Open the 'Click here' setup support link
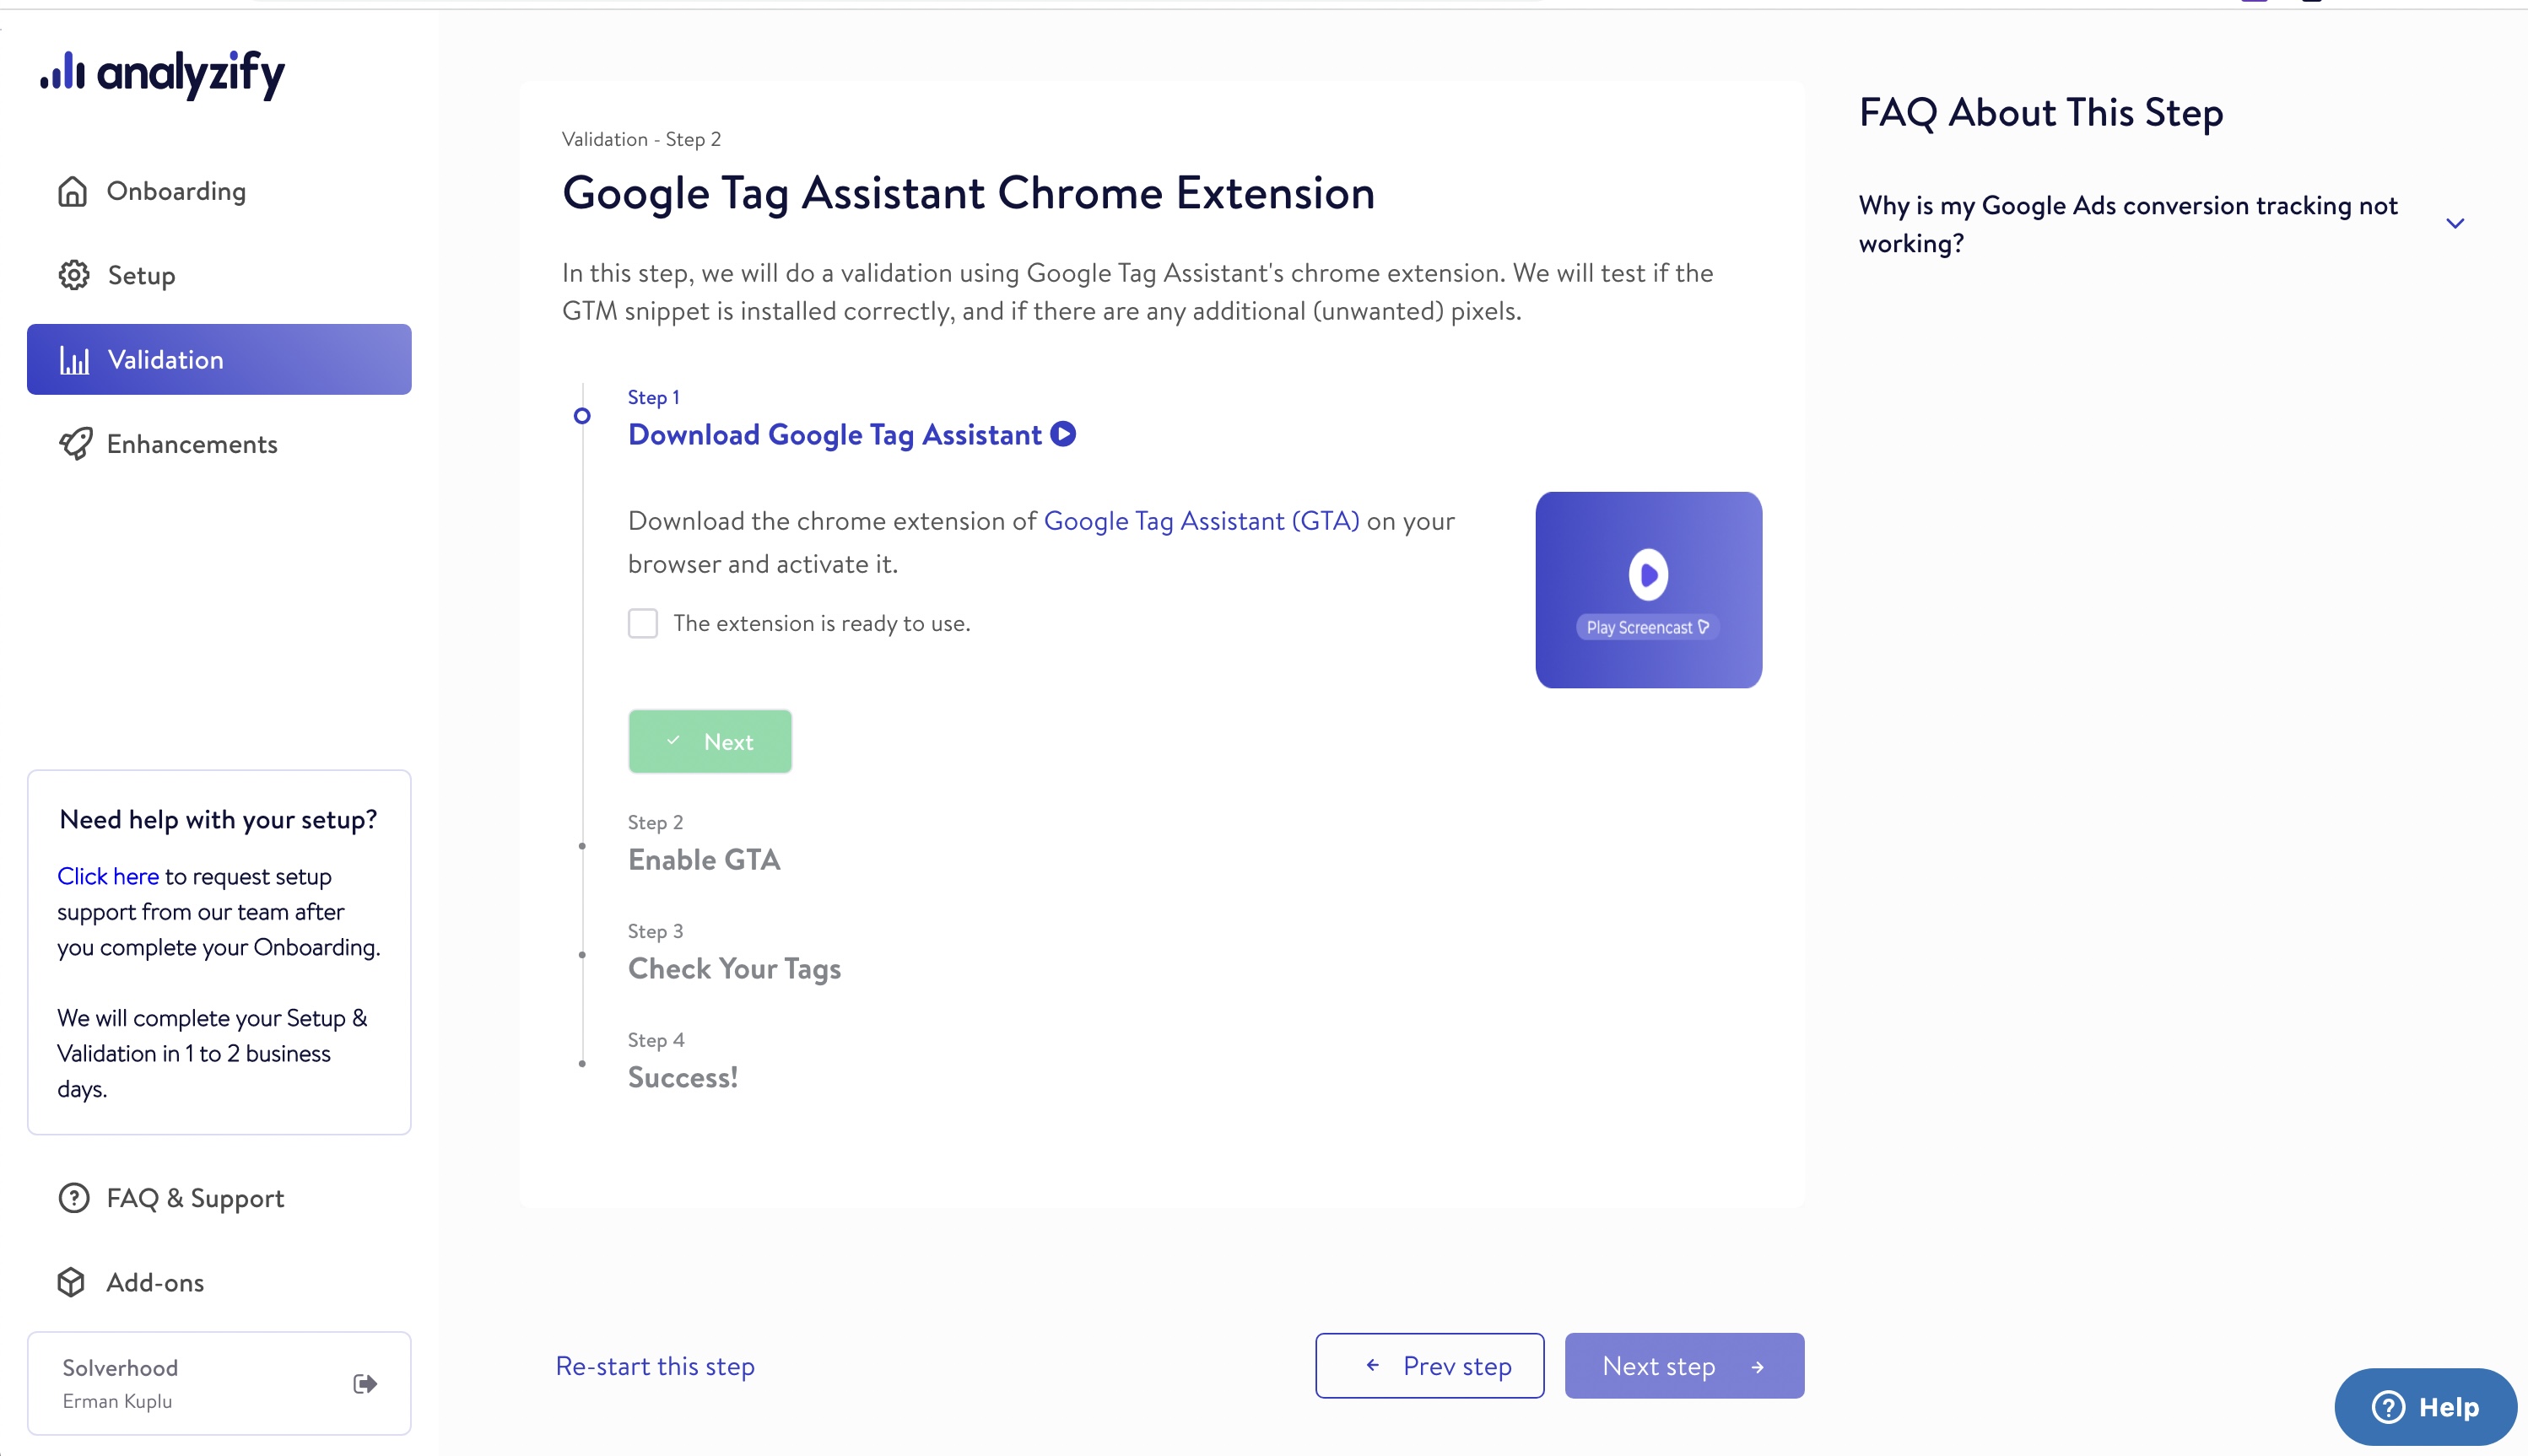Viewport: 2528px width, 1456px height. click(107, 876)
